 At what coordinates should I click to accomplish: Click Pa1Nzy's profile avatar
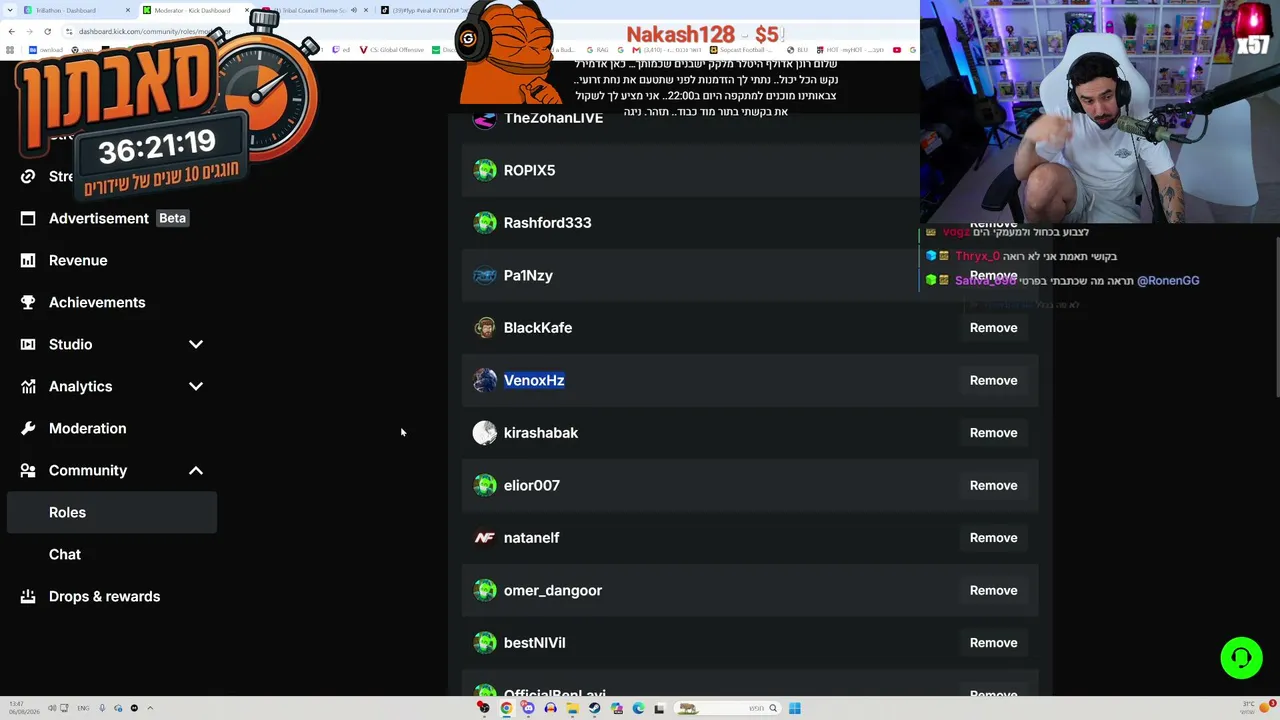(x=485, y=275)
